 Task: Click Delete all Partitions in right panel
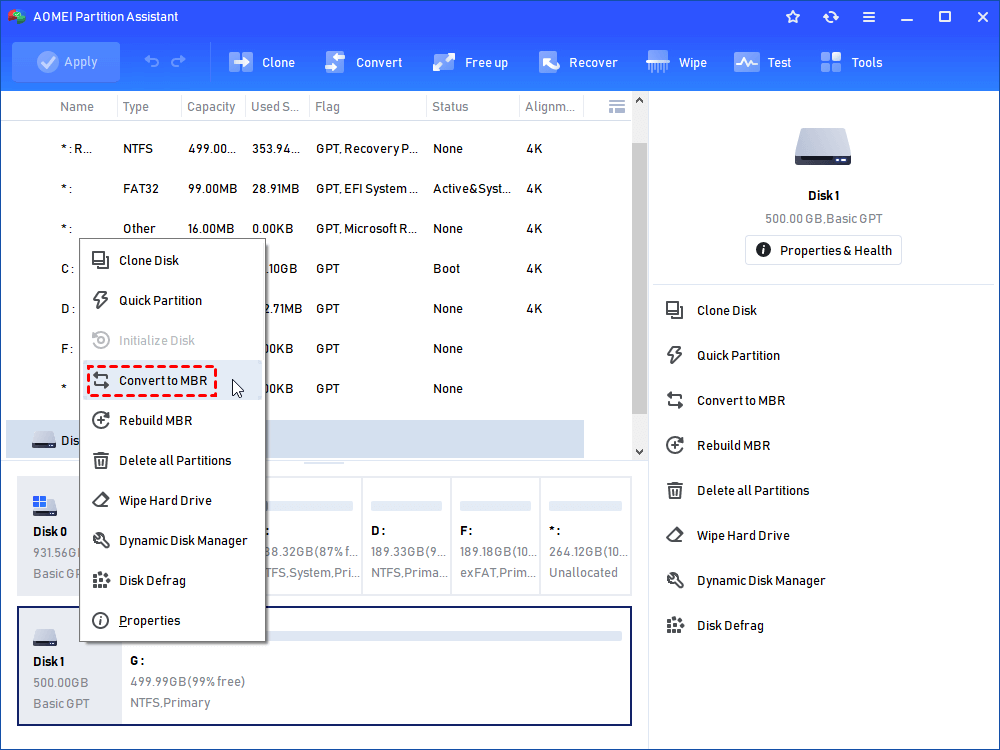[x=737, y=490]
